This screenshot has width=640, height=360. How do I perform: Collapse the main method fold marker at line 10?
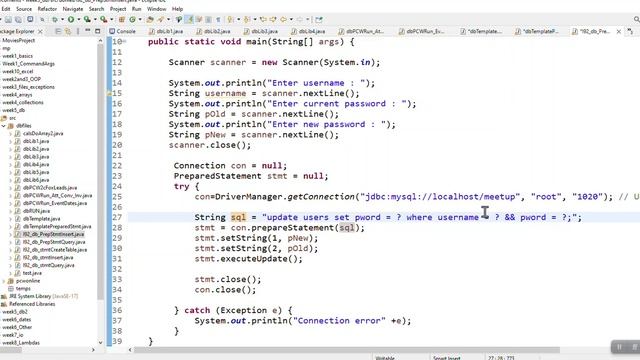124,42
